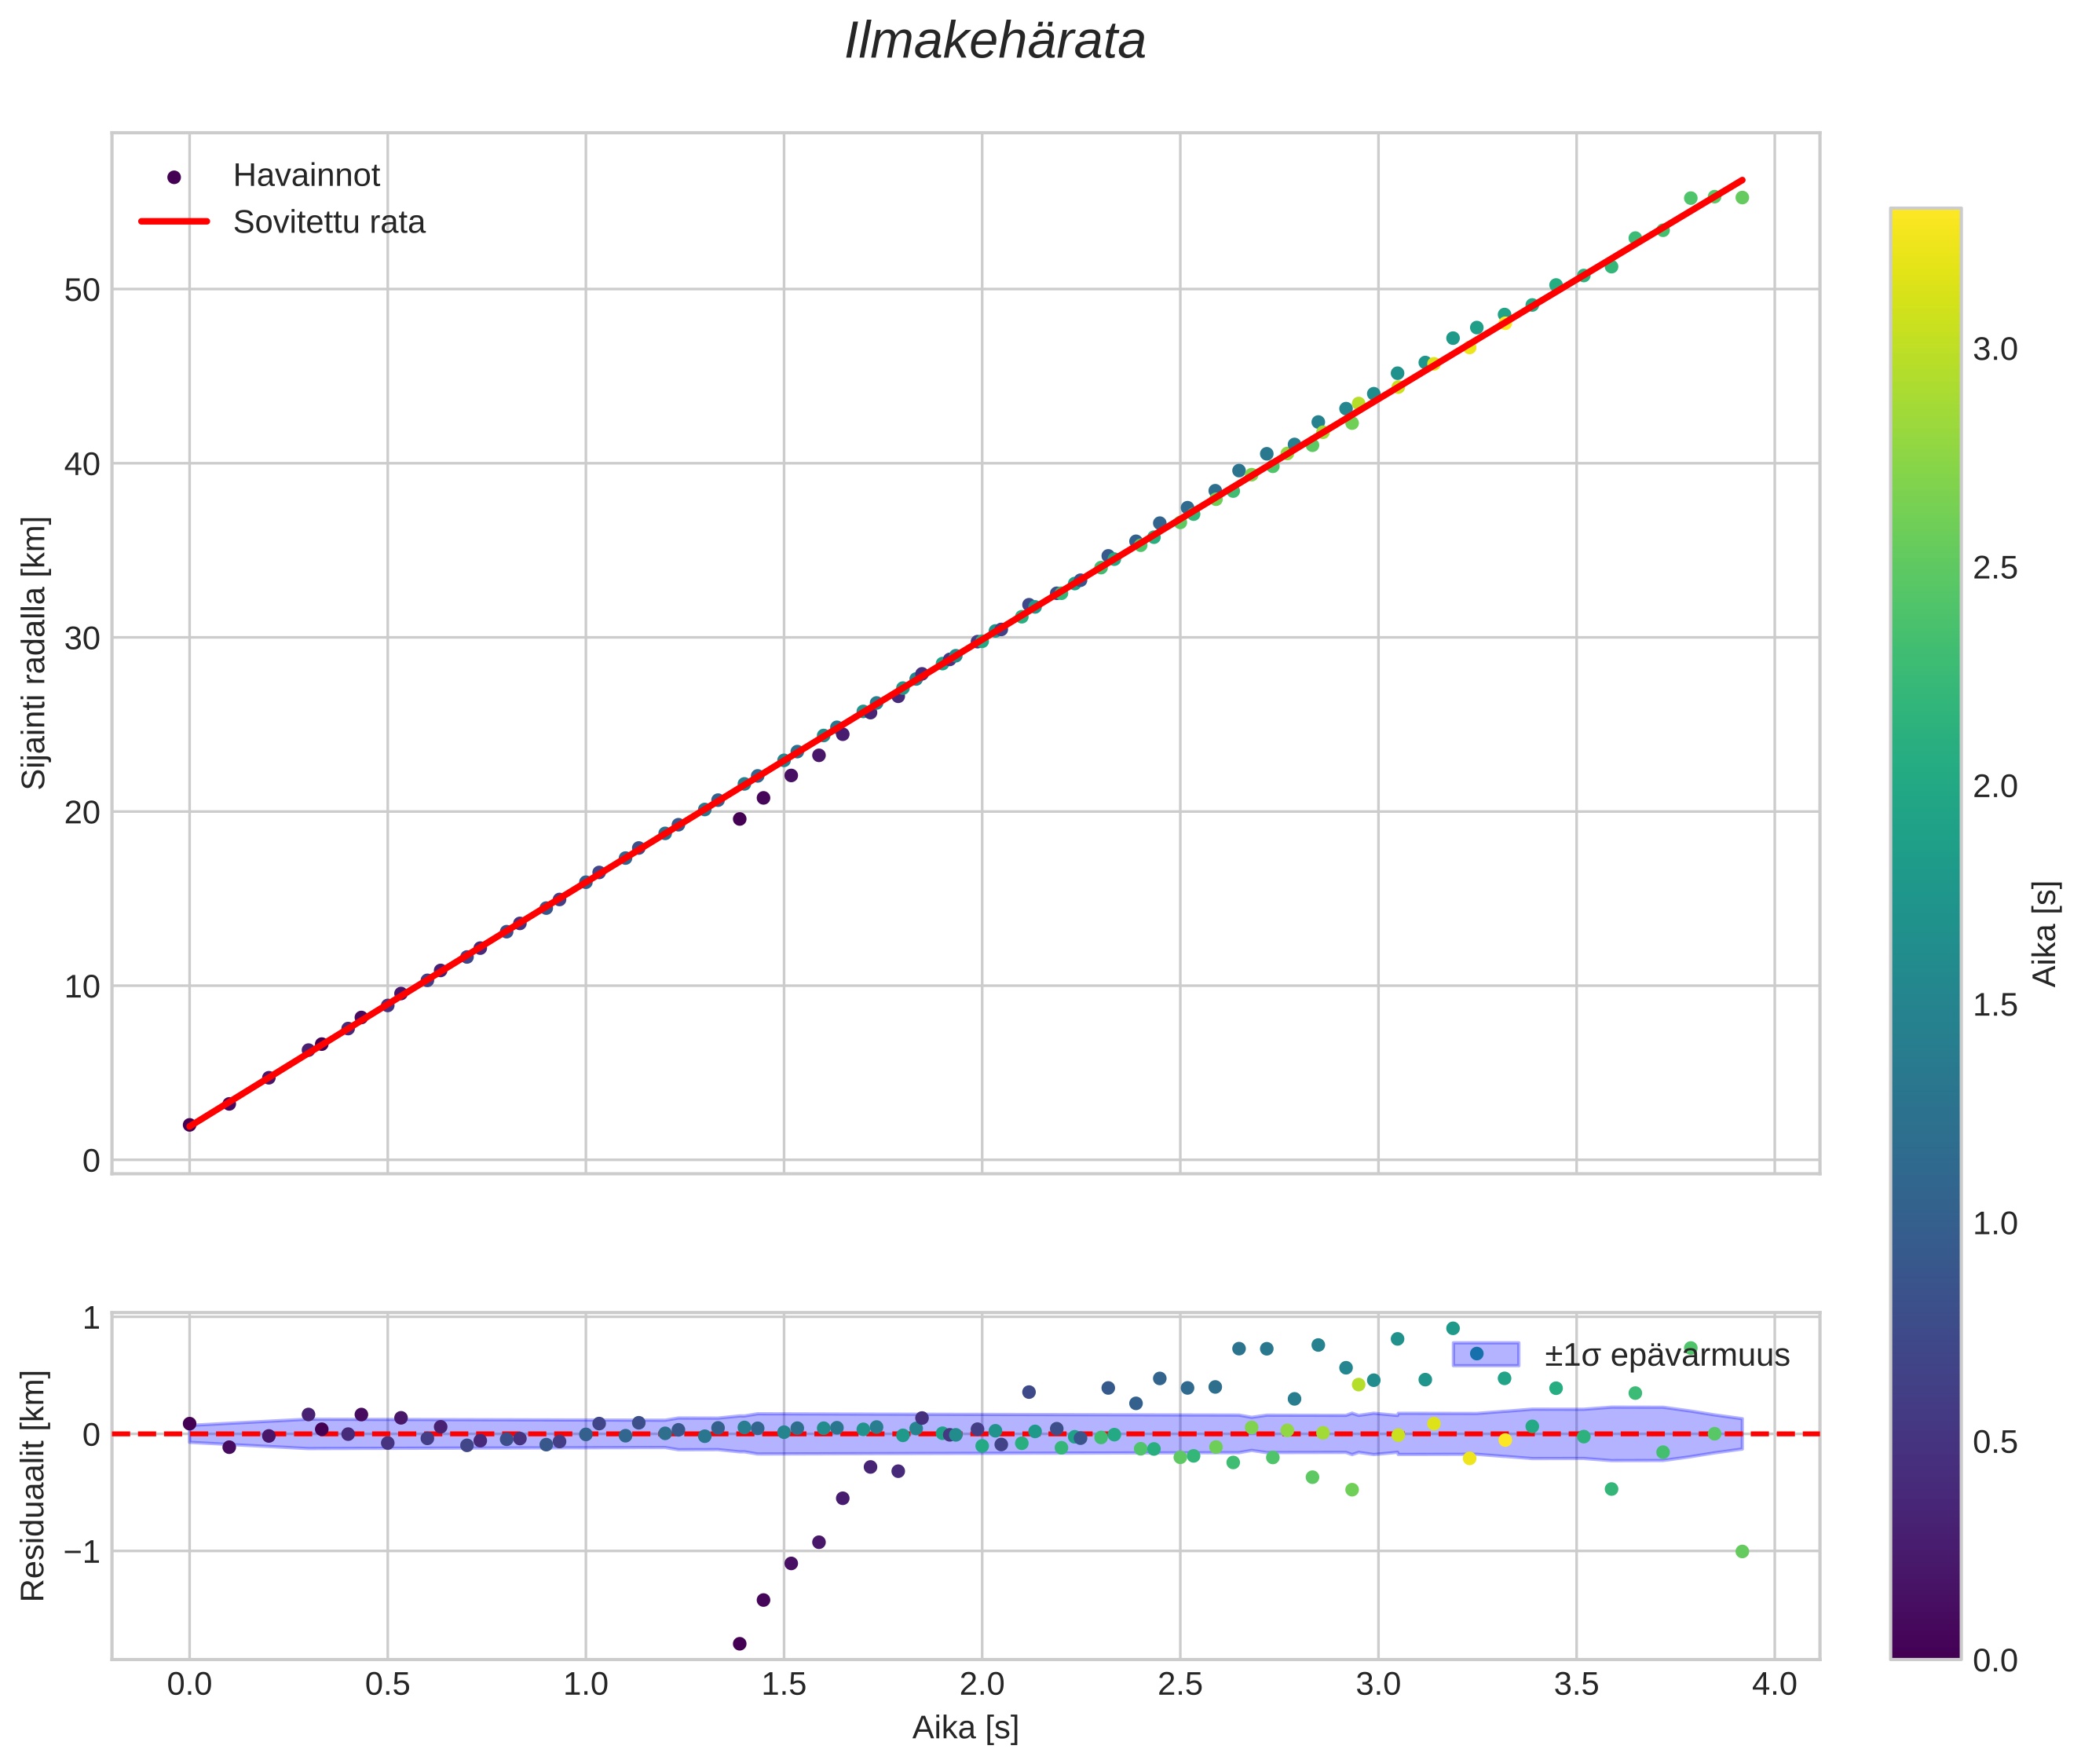The height and width of the screenshot is (1764, 2081).
Task: Click the Sovitettu rata legend label
Action: pos(329,222)
